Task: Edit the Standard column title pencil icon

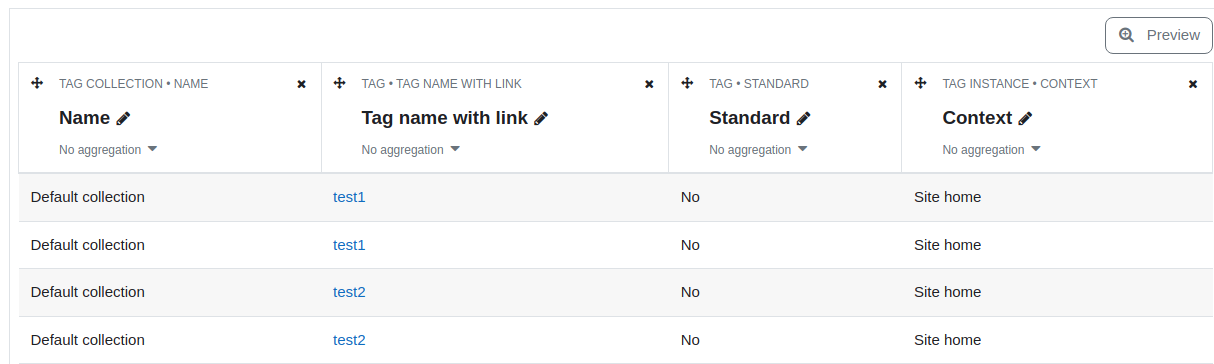Action: click(803, 118)
